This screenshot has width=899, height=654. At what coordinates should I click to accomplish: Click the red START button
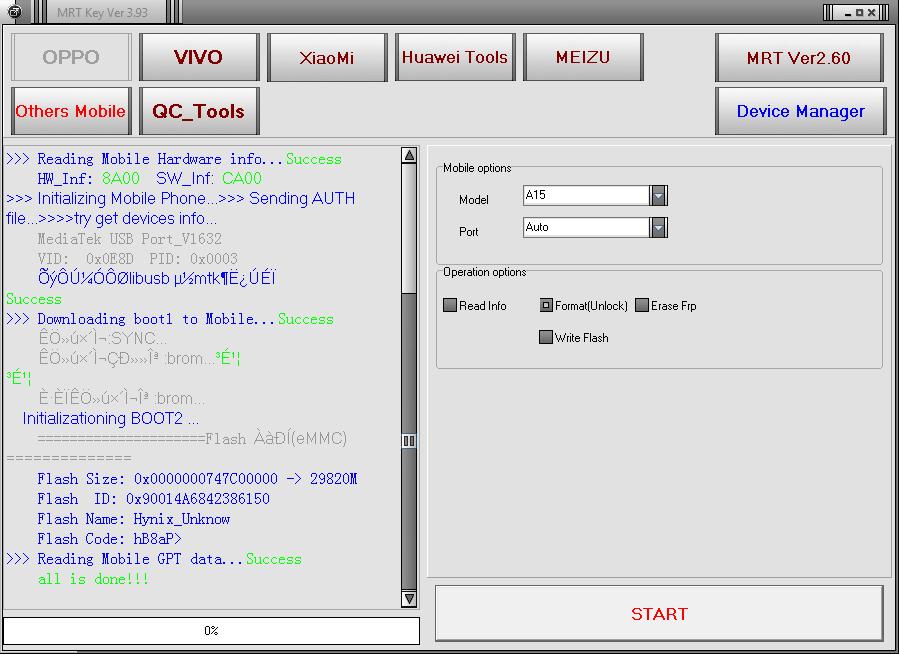tap(659, 613)
